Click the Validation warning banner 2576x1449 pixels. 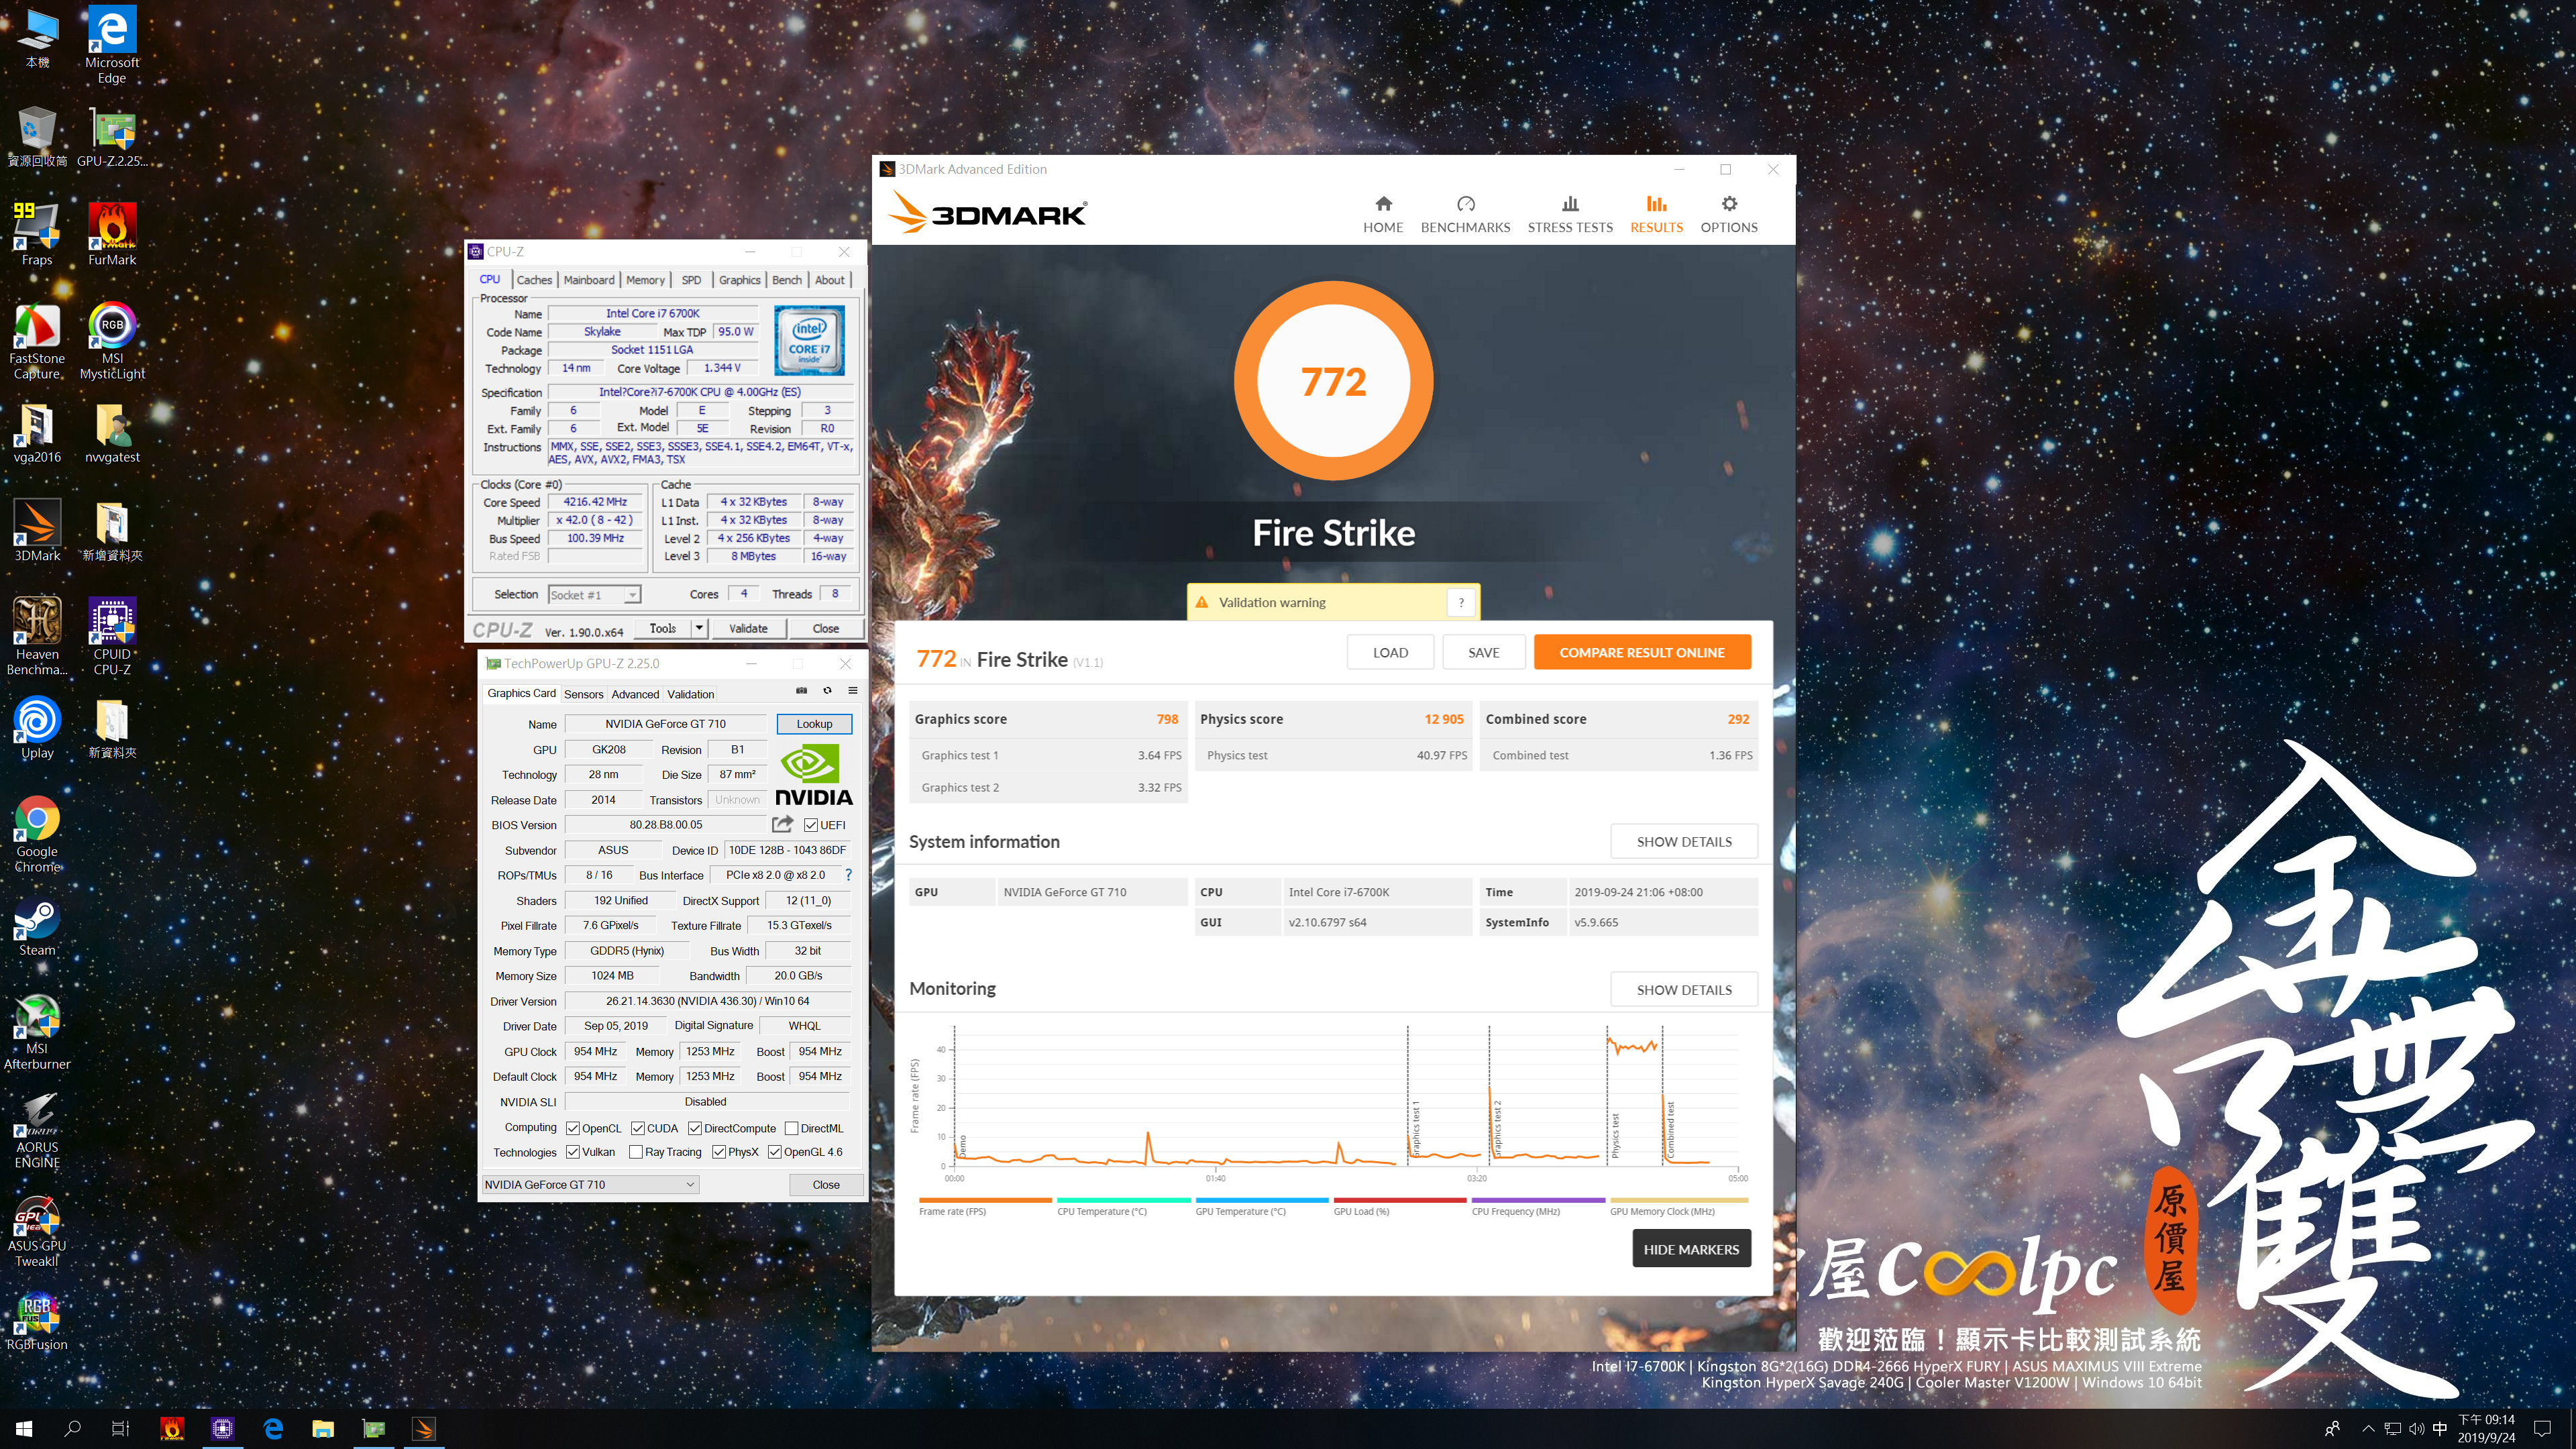tap(1333, 602)
